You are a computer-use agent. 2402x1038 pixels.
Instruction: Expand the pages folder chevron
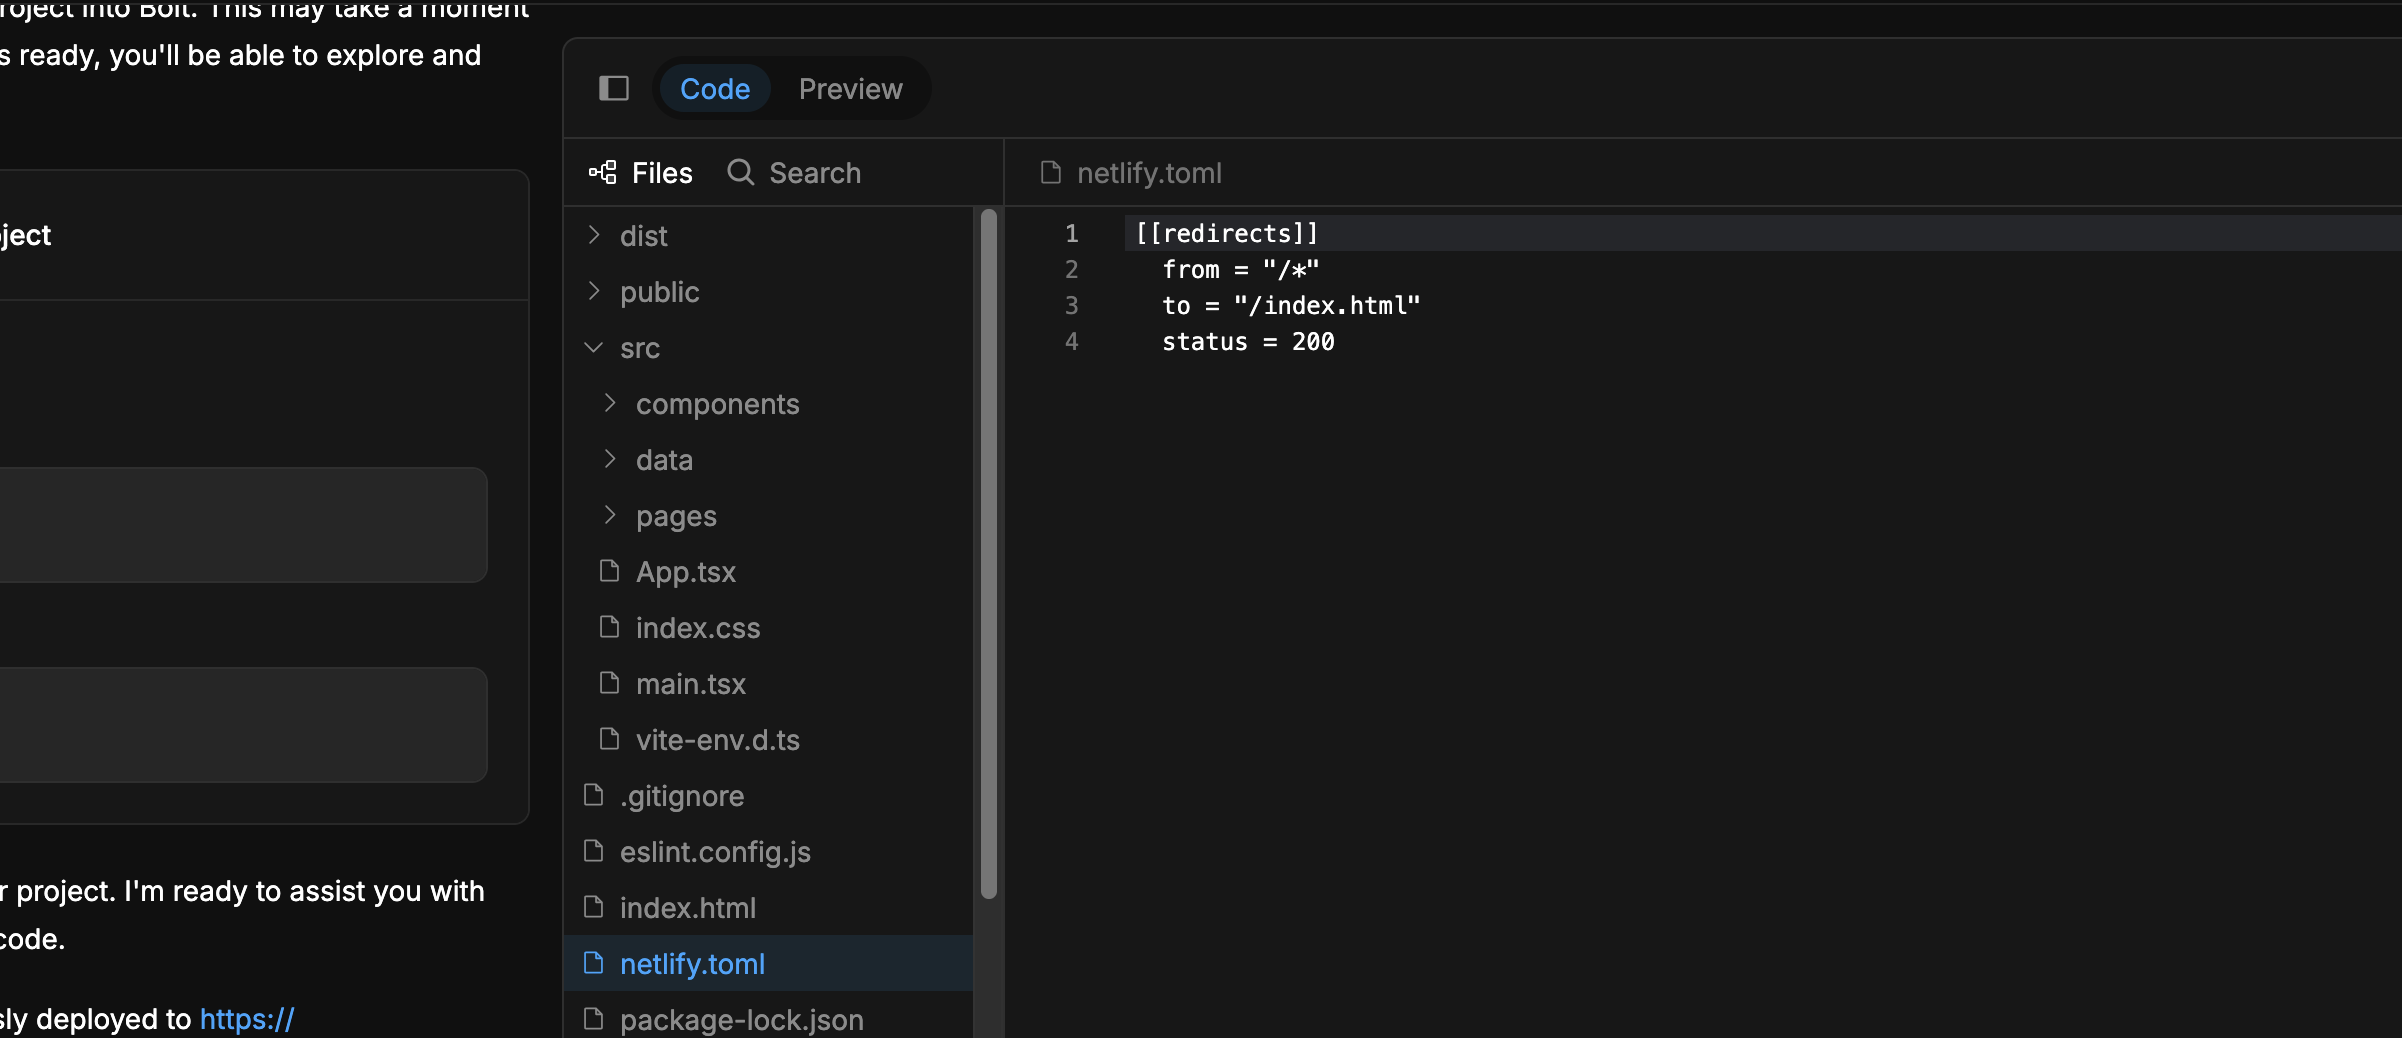[610, 515]
